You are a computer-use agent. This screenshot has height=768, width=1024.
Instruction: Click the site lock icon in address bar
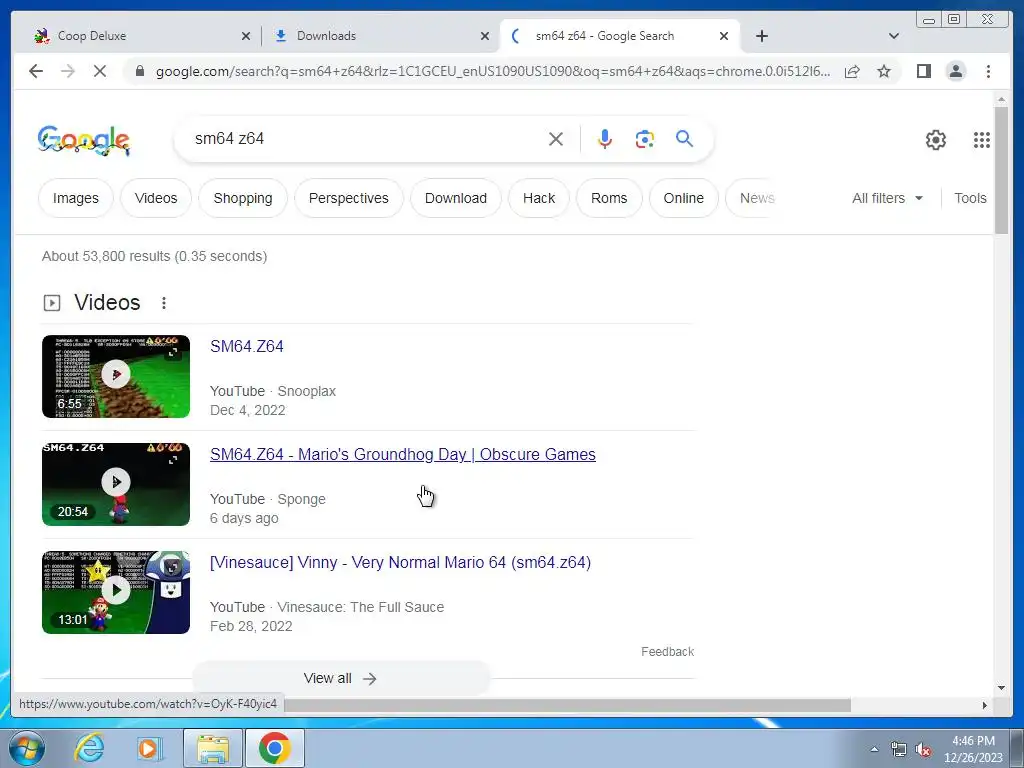[139, 71]
